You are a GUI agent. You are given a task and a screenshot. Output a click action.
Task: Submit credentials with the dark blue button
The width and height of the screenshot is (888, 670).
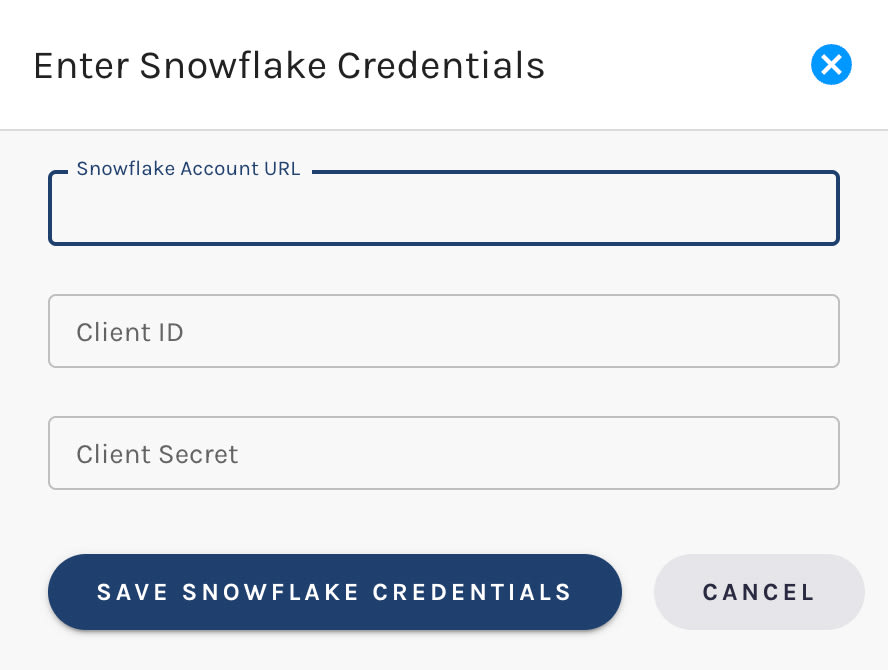pyautogui.click(x=334, y=592)
